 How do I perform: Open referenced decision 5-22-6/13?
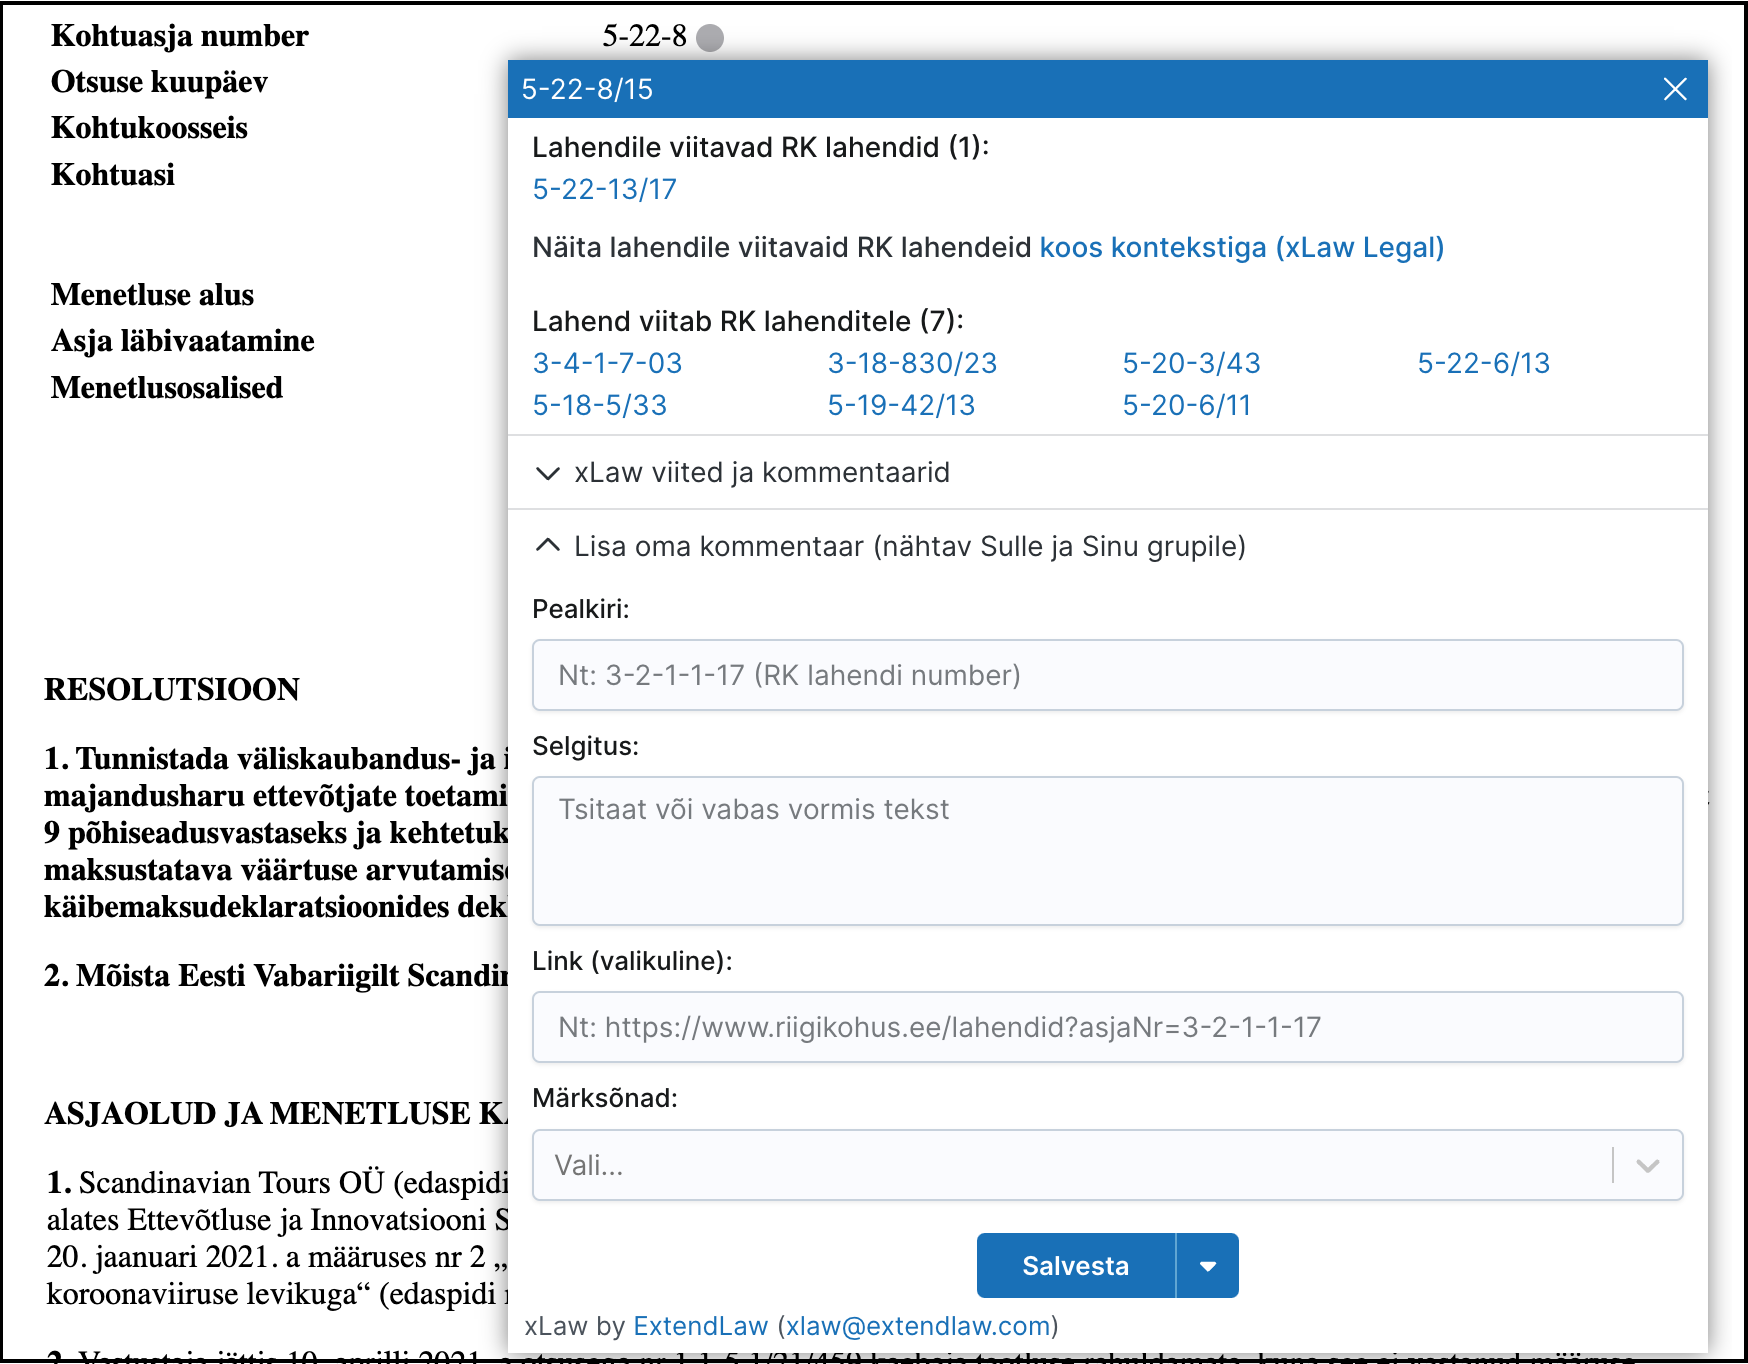(1483, 363)
